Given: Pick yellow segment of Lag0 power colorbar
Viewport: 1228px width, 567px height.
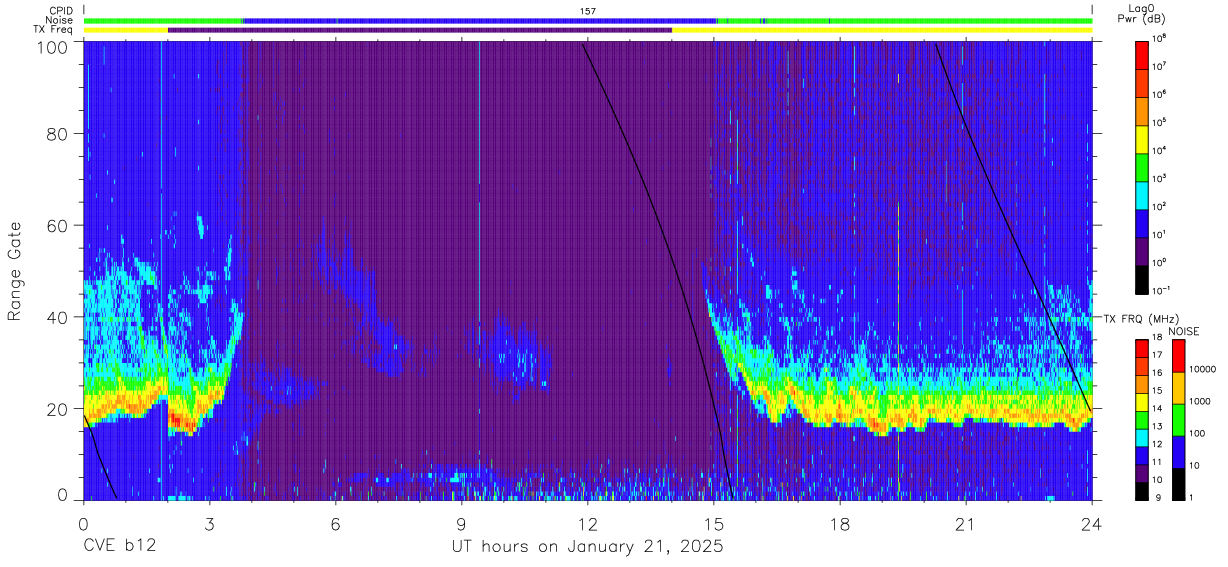Looking at the screenshot, I should (1143, 138).
